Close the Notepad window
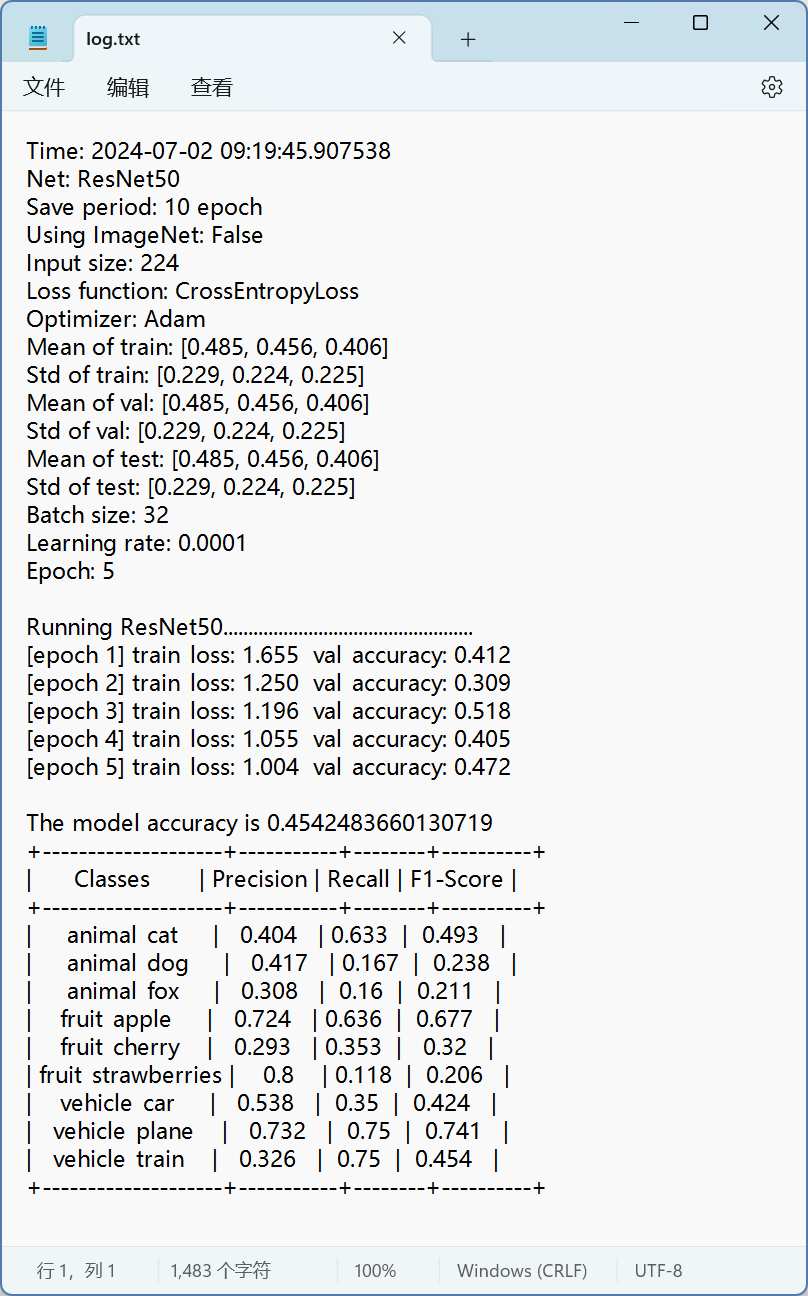 [x=771, y=23]
